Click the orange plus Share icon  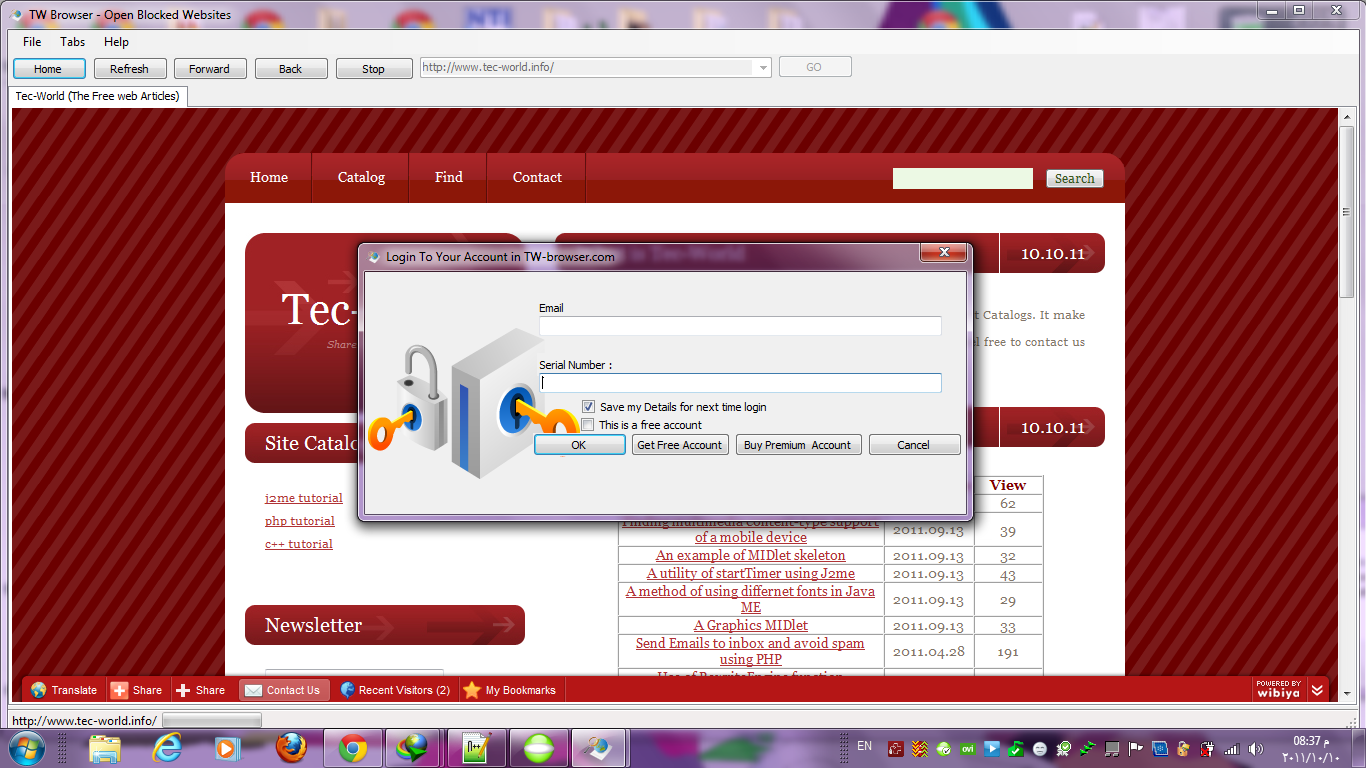pyautogui.click(x=119, y=690)
